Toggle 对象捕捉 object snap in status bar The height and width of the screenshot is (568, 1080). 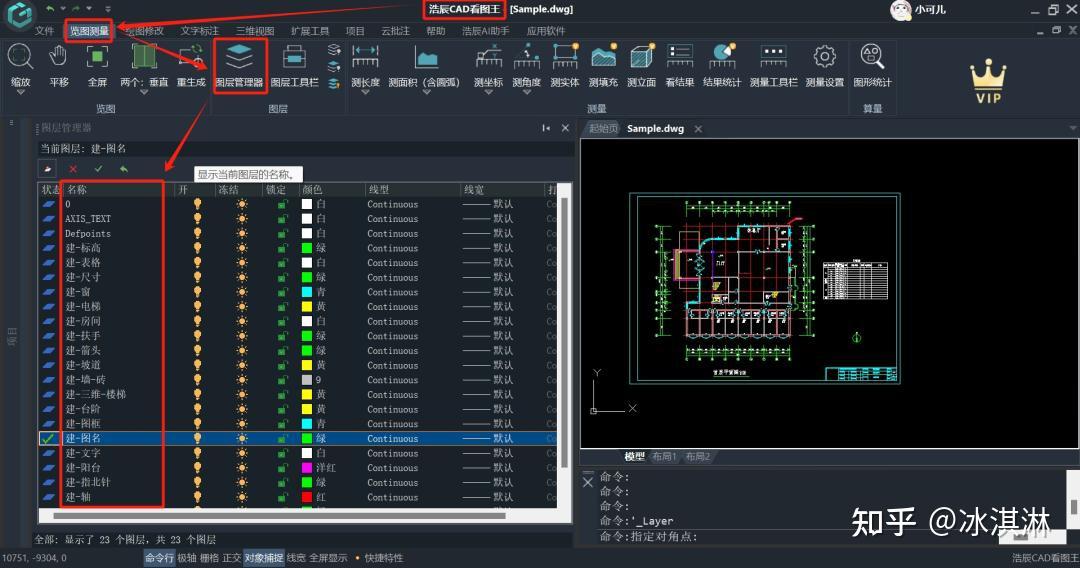click(x=264, y=558)
